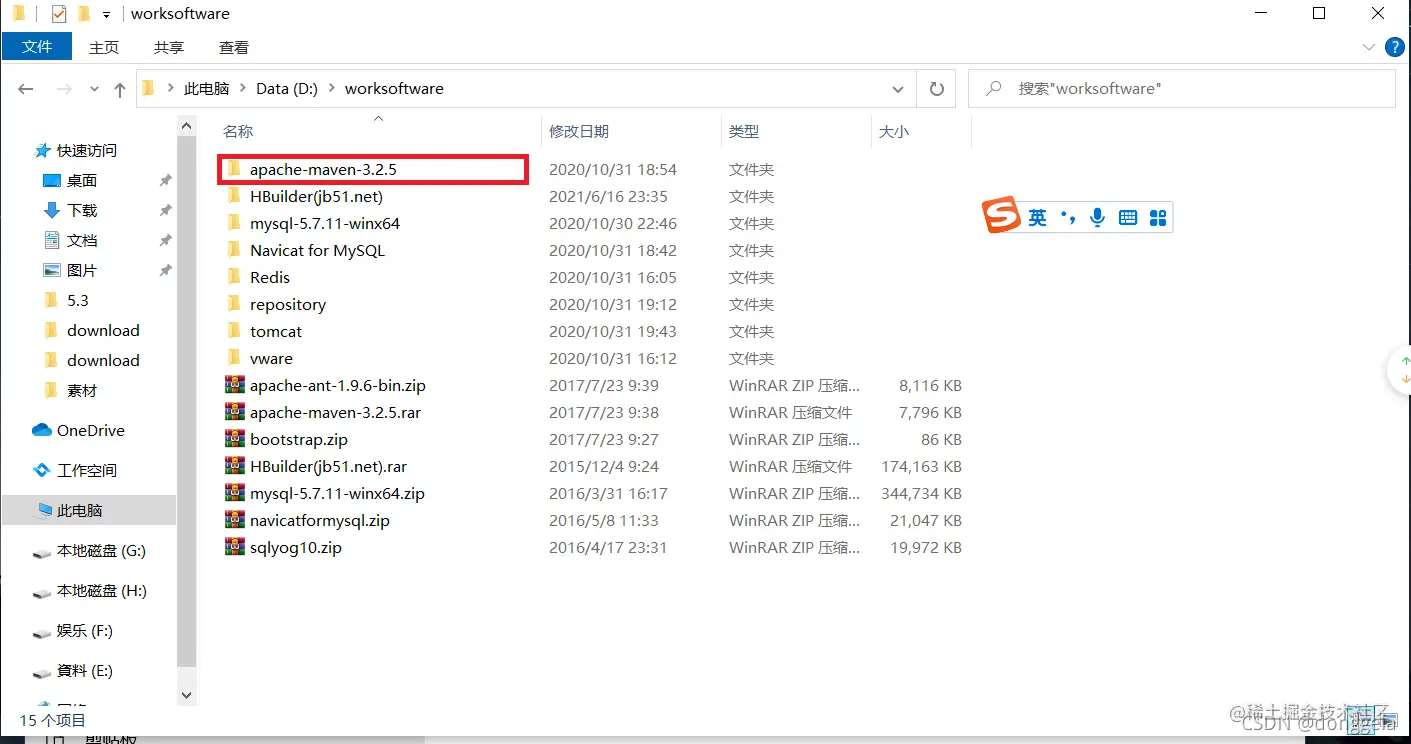Click the navigation pane scrollbar down arrow

click(186, 694)
